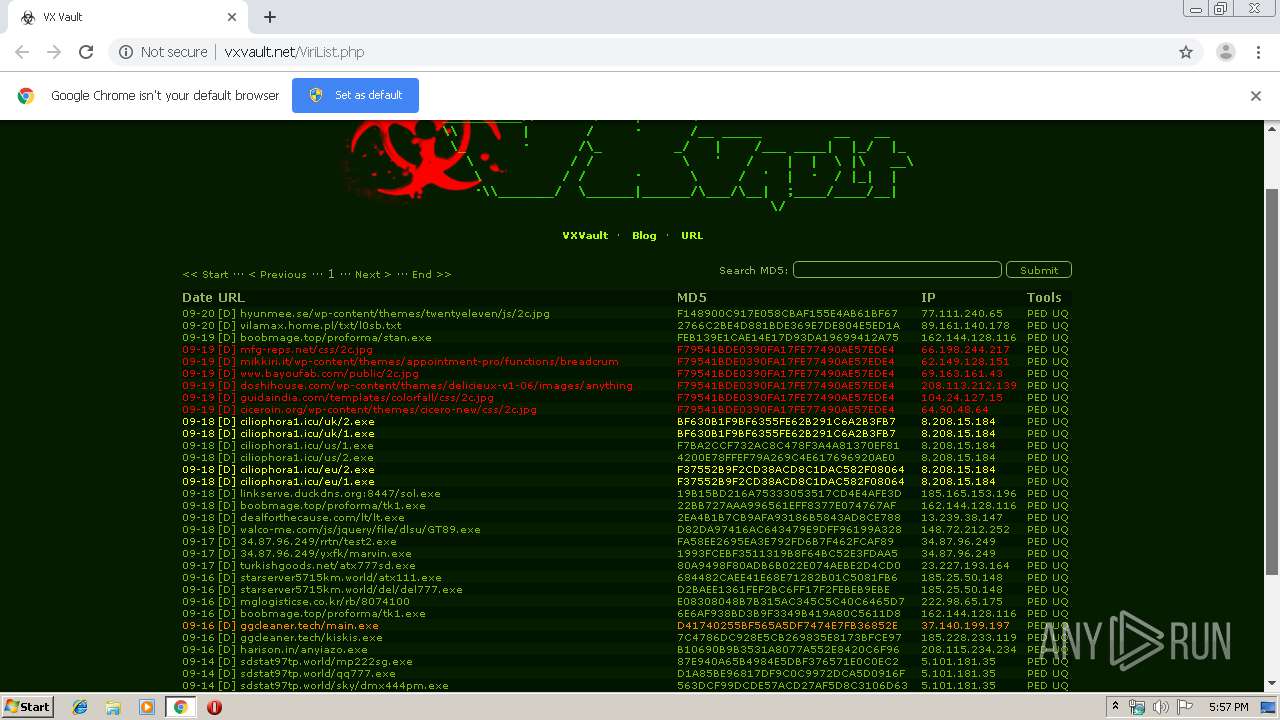Click the [D] link for hyunmee.se row
The image size is (1280, 720).
227,314
